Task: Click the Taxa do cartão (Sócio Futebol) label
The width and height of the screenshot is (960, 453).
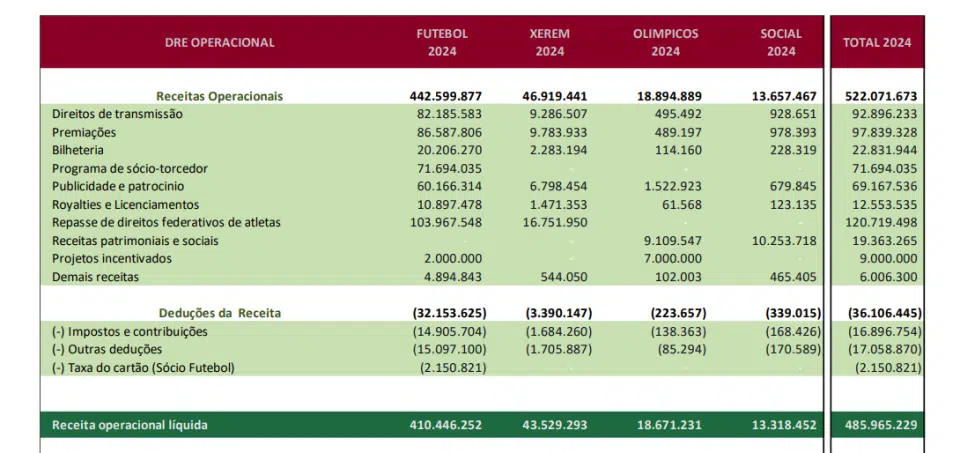Action: 143,368
